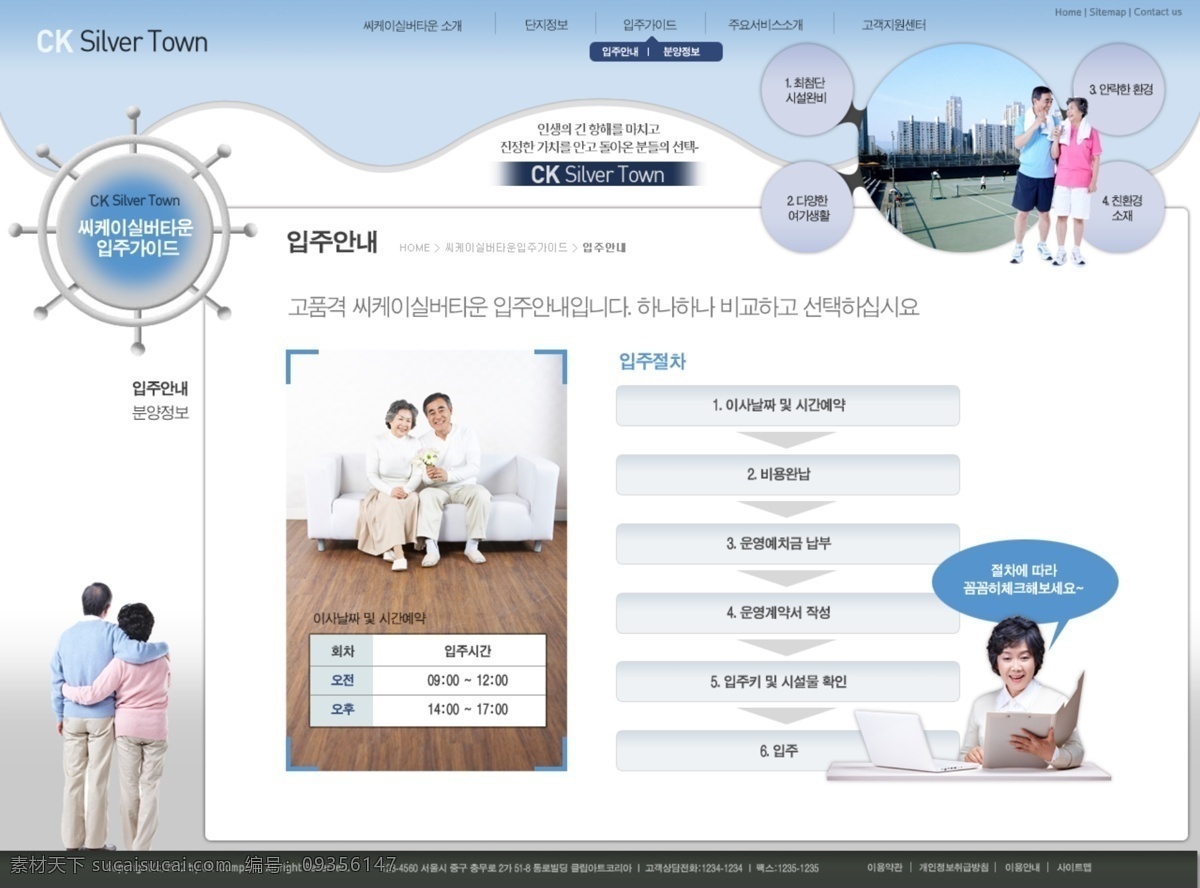Click the 입주시간 table header cell
This screenshot has width=1200, height=888.
point(460,651)
